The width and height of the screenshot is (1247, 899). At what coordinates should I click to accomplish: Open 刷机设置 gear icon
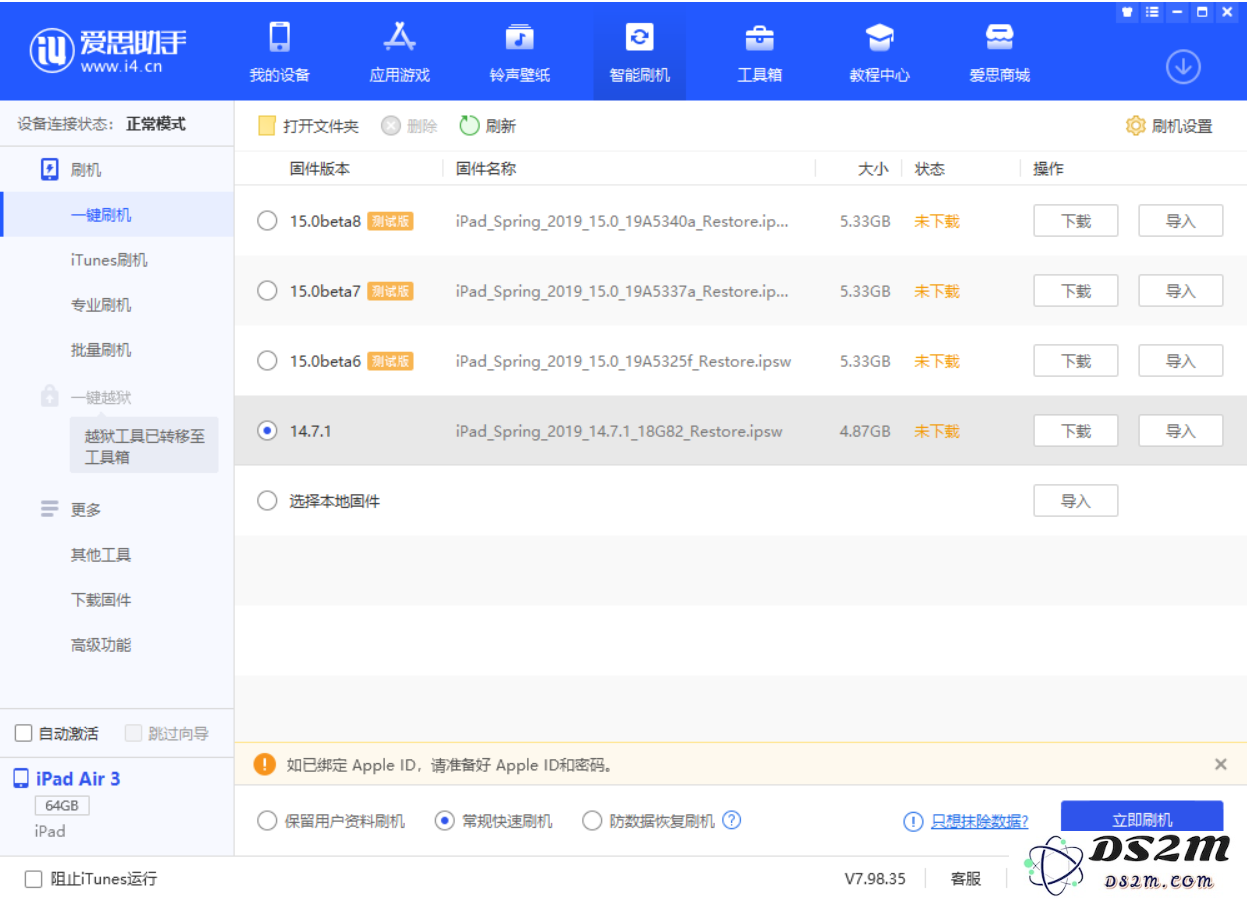coord(1135,126)
